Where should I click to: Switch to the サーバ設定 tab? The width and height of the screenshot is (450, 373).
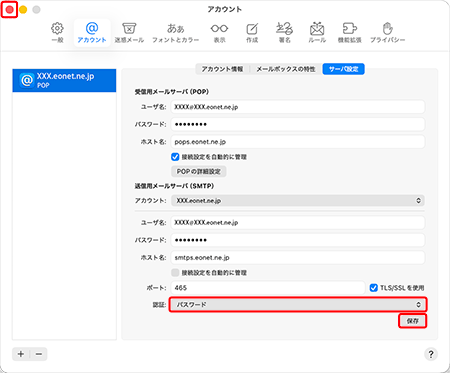[x=343, y=69]
